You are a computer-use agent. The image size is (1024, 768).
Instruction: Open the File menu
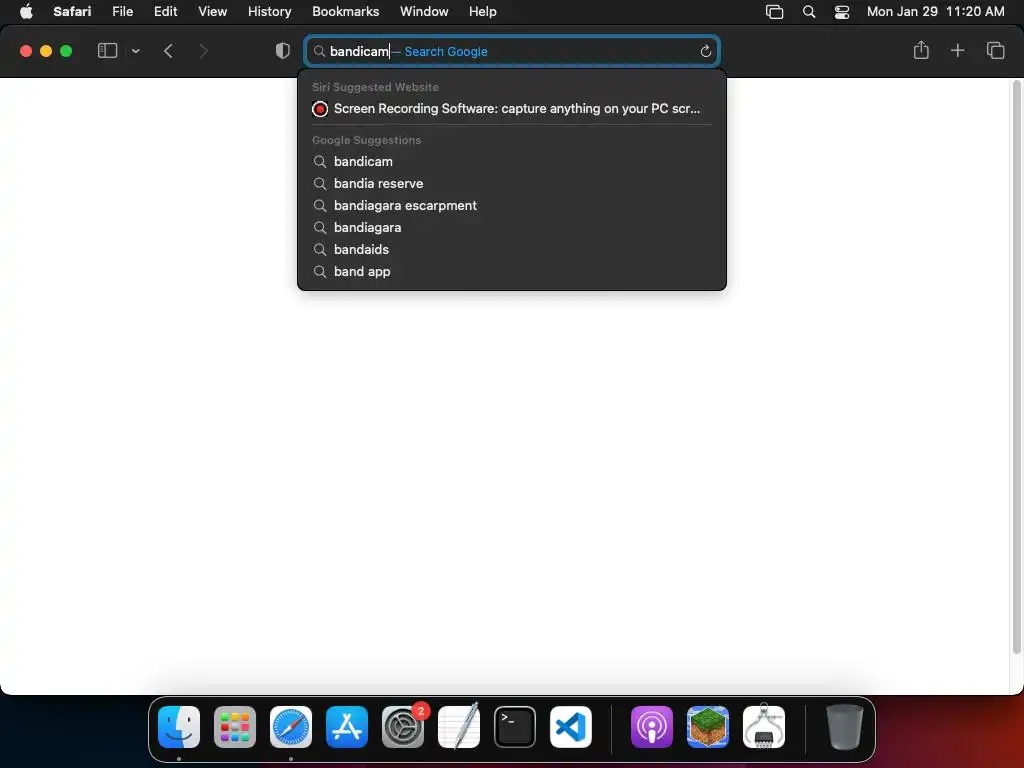[x=122, y=11]
